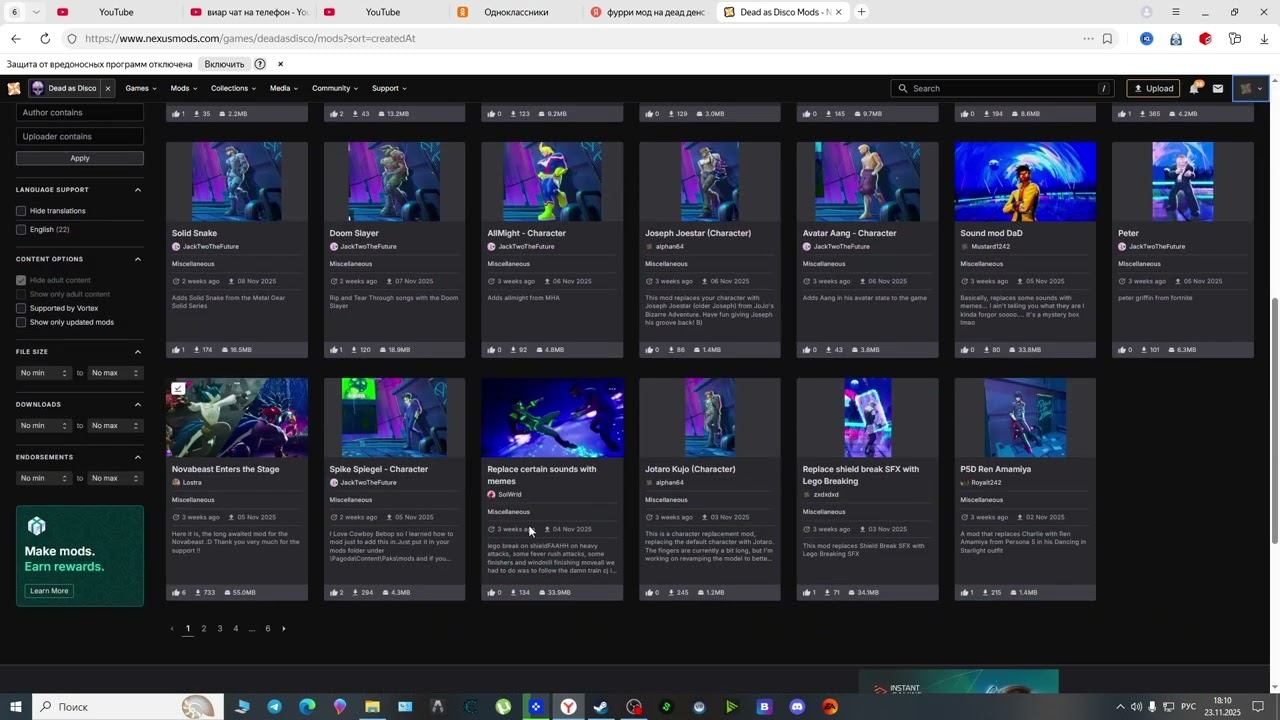Click the page vertical scrollbar thumb

coord(1274,420)
